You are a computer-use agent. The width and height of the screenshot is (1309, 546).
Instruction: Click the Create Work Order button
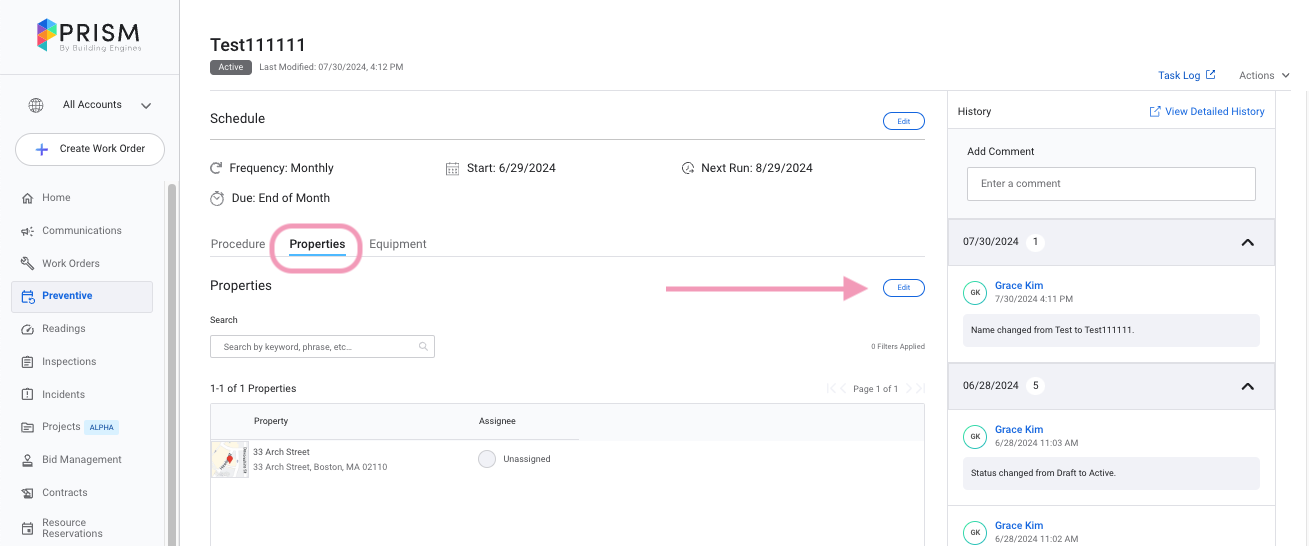click(x=90, y=149)
